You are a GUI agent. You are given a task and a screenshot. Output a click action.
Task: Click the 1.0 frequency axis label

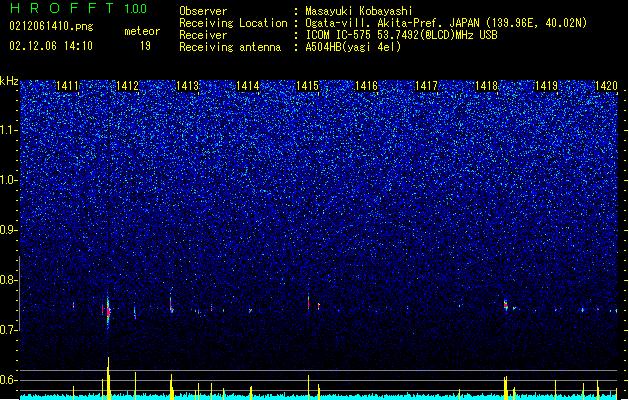click(8, 180)
